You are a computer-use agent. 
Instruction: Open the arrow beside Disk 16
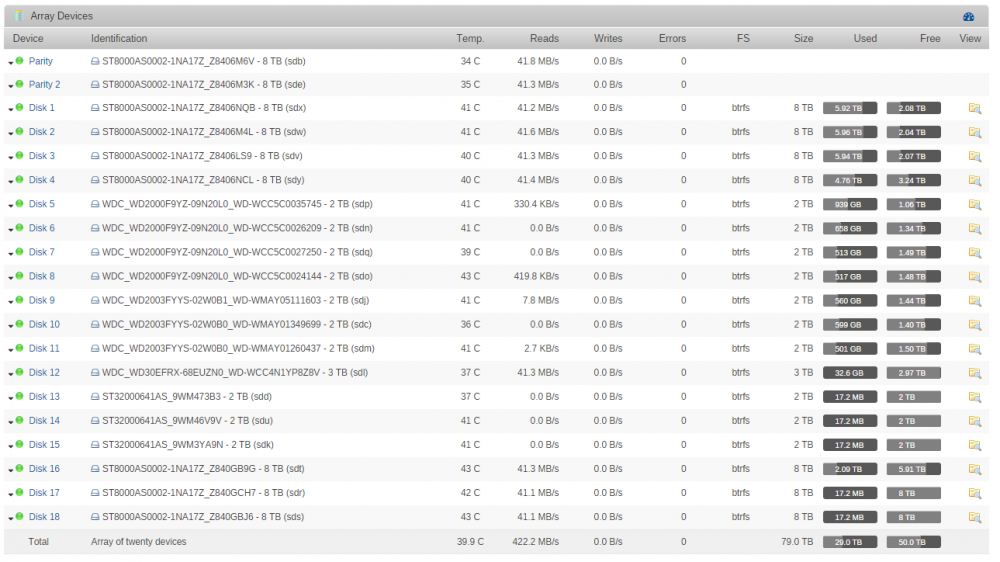[x=11, y=470]
